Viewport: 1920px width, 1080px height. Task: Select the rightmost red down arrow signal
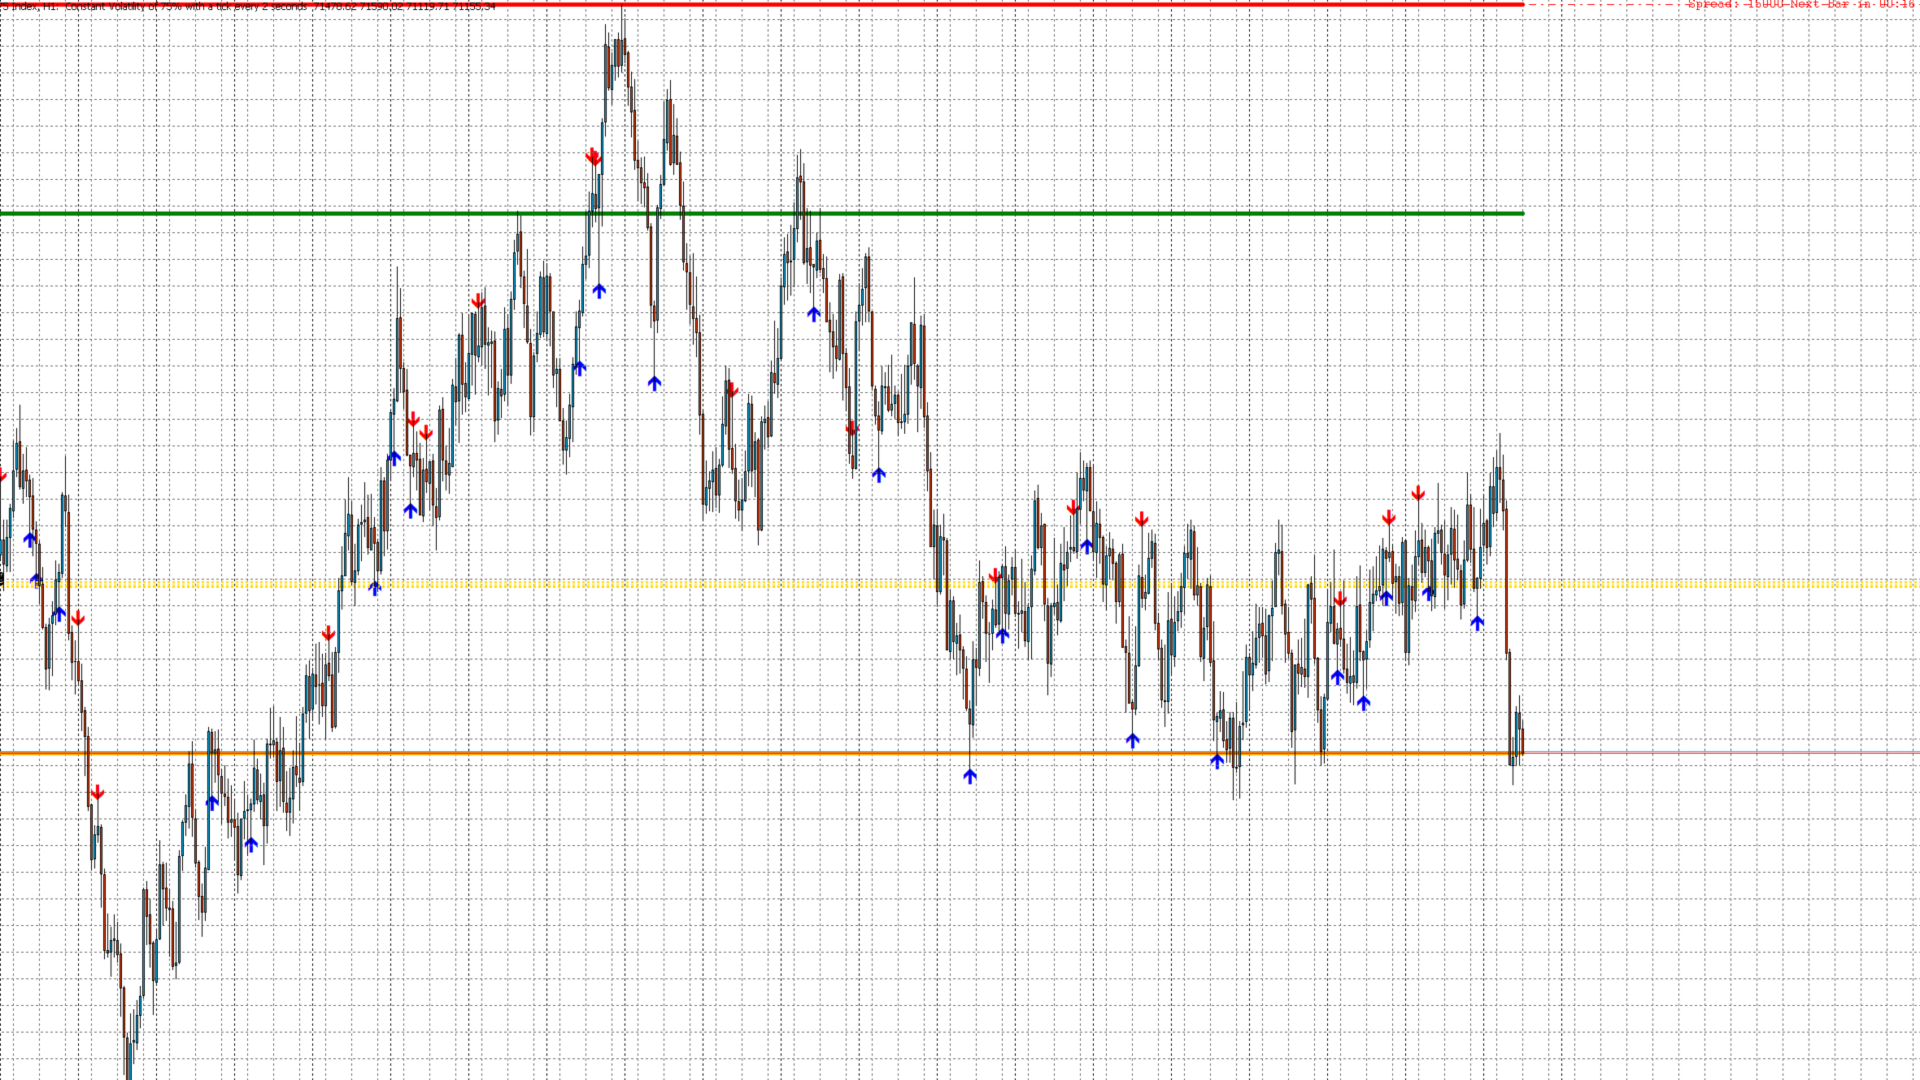click(1418, 493)
